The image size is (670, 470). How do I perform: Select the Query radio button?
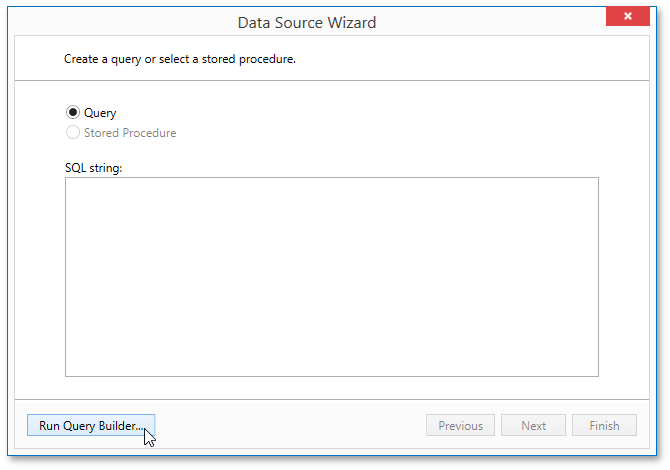click(x=73, y=113)
